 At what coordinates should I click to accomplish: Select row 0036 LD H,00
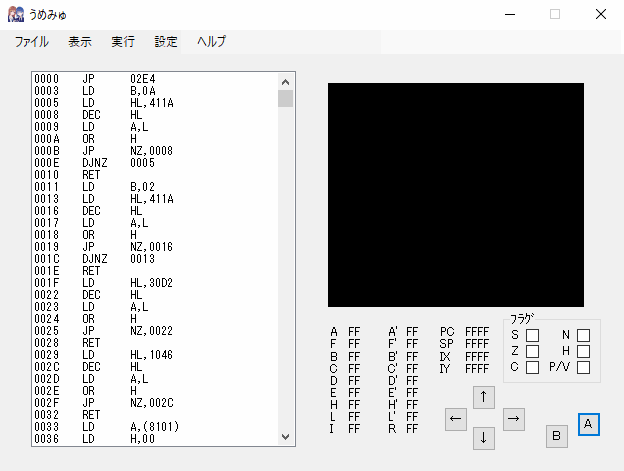click(155, 438)
